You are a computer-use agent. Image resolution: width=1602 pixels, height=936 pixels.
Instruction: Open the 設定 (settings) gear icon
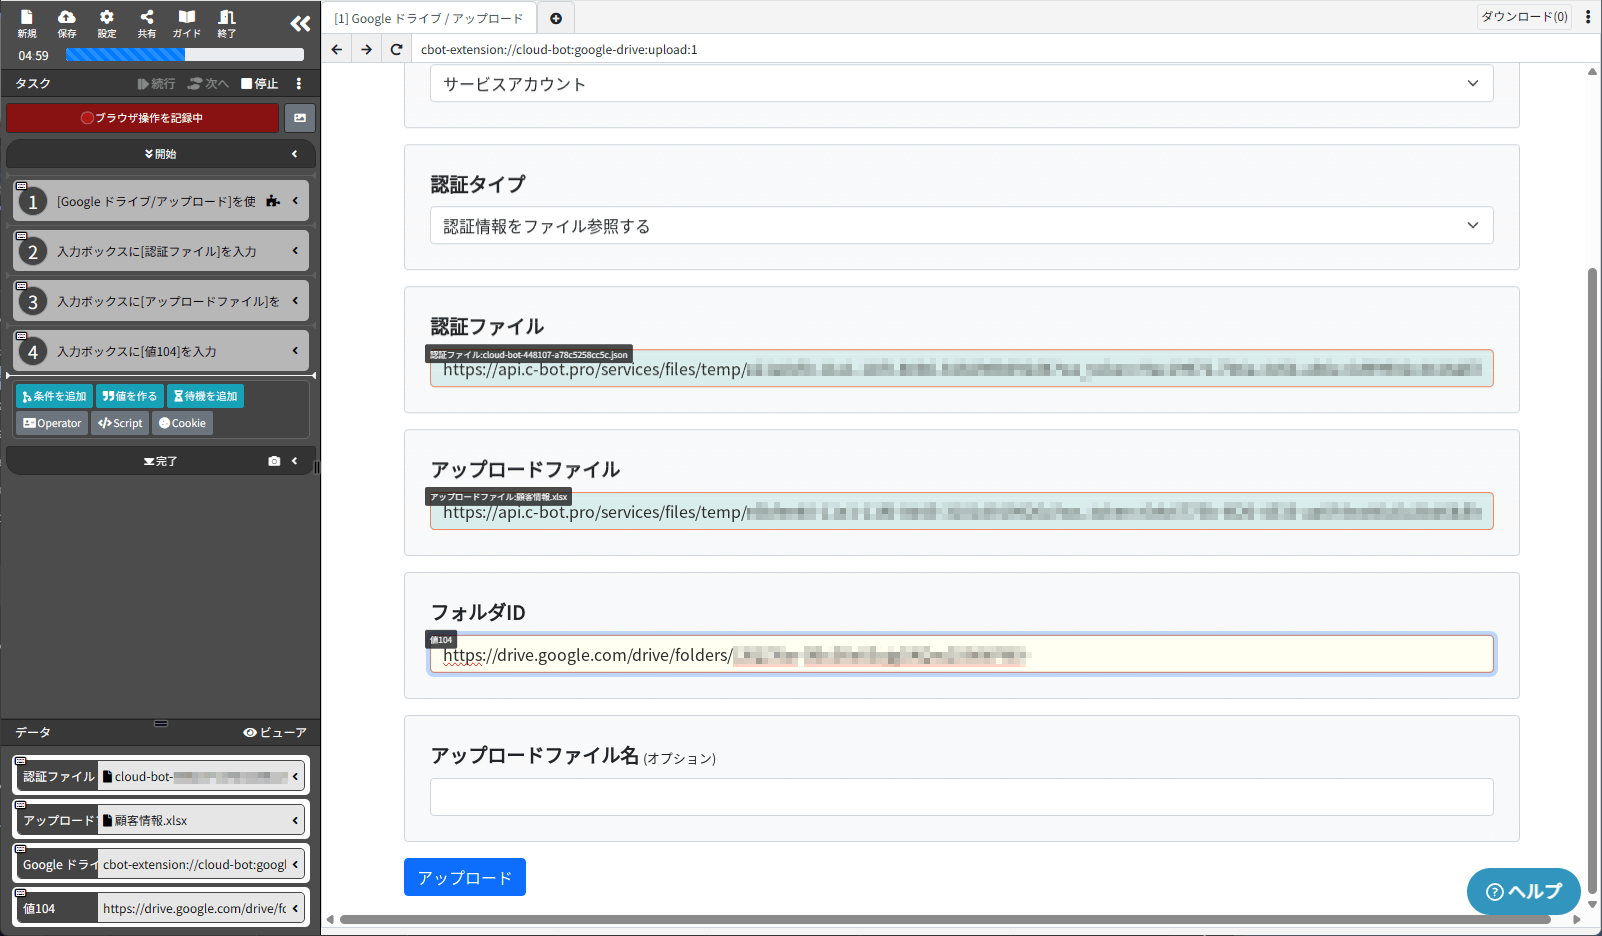click(x=107, y=23)
